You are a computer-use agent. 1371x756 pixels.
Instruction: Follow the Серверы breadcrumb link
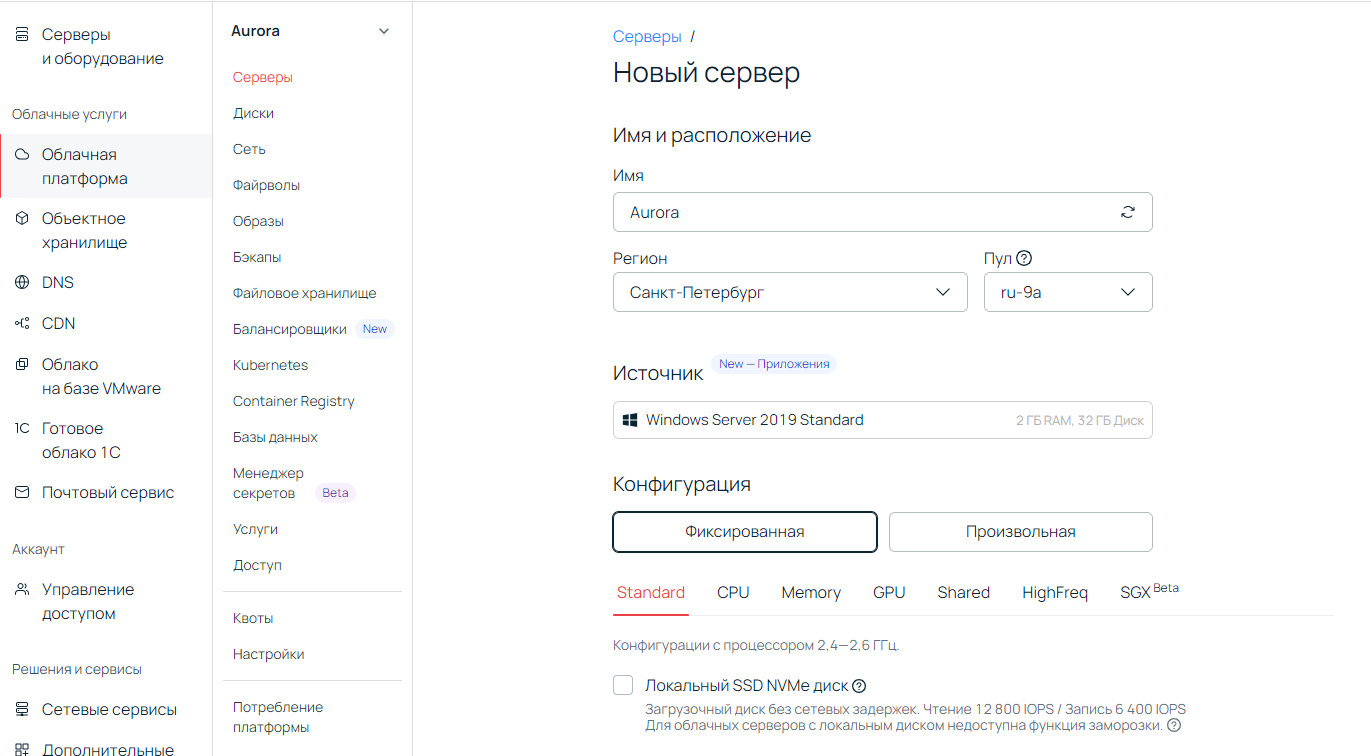click(x=647, y=36)
